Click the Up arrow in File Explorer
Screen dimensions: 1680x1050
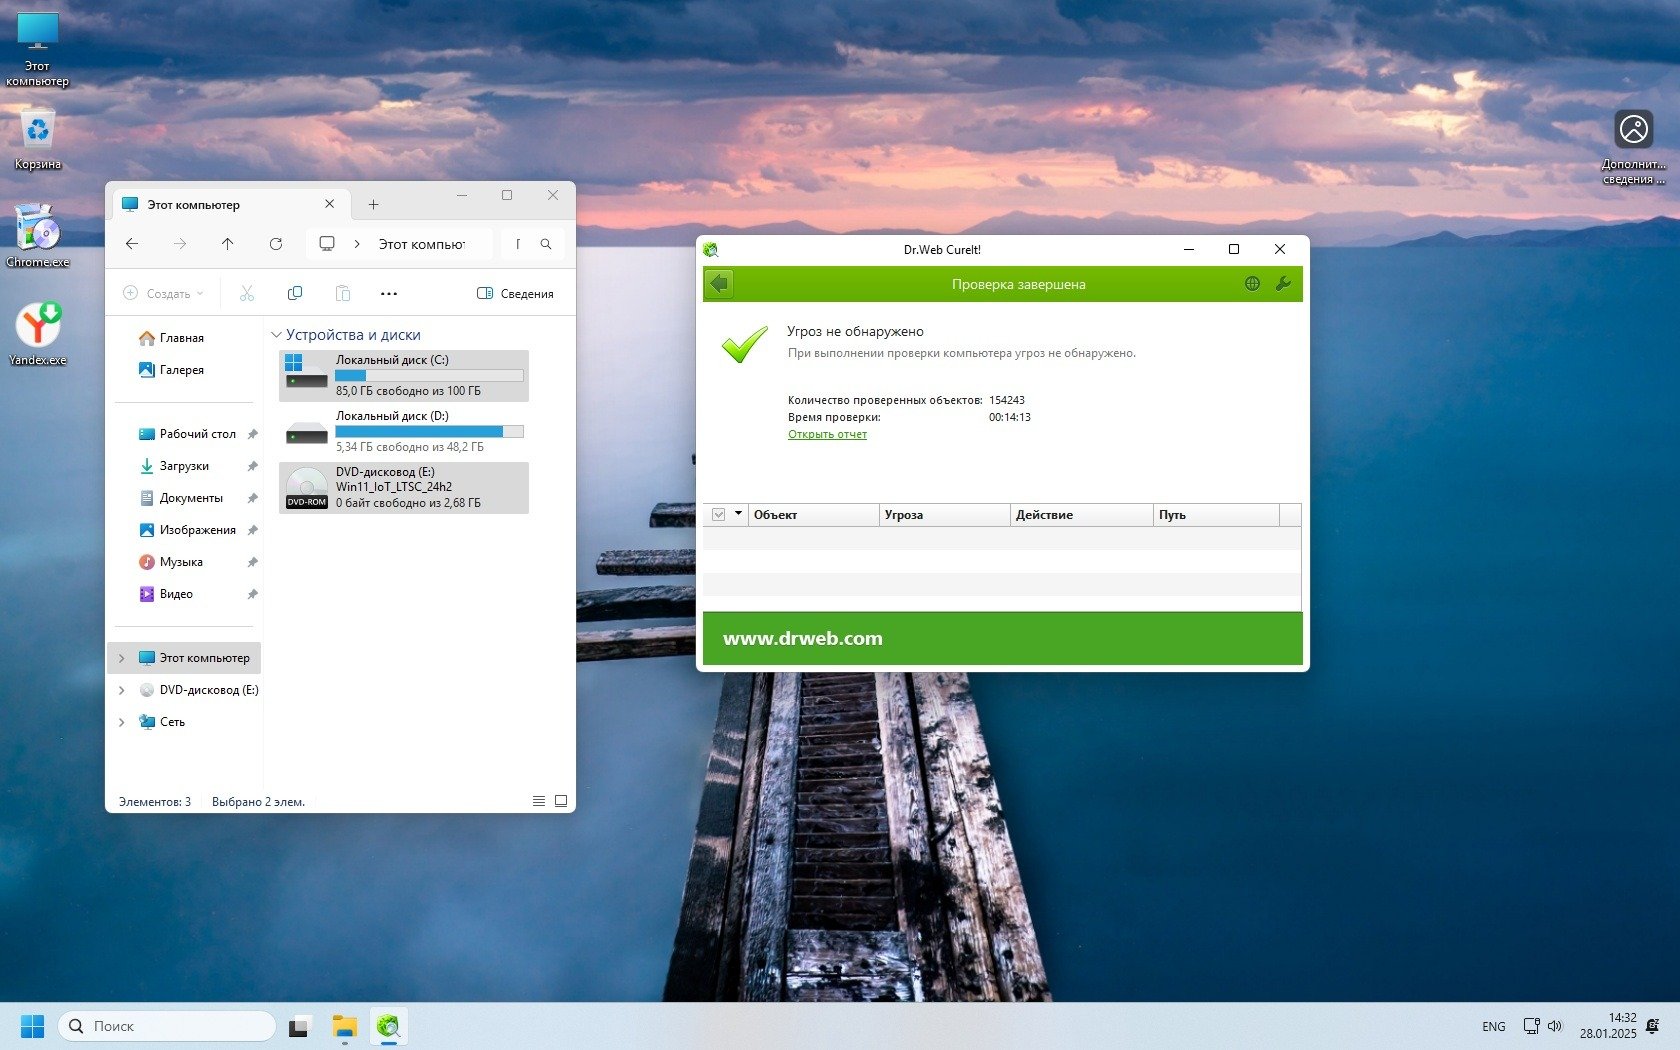pos(228,244)
